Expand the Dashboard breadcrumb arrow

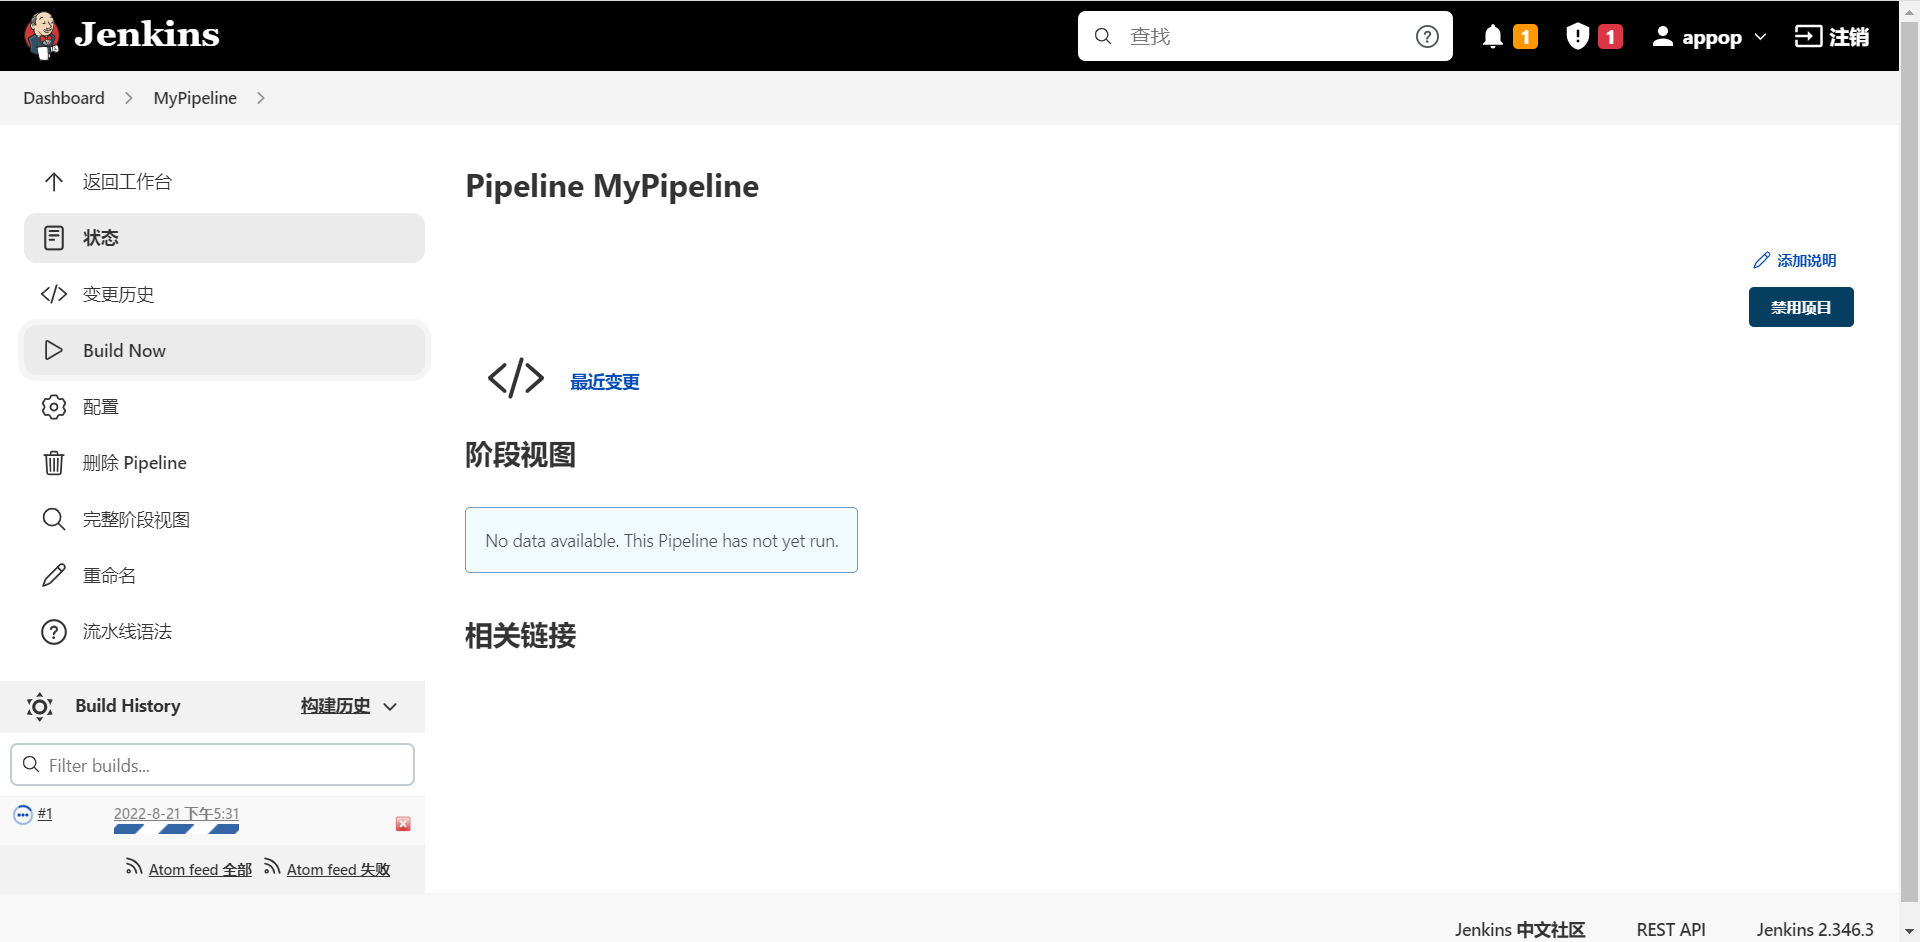click(x=129, y=98)
